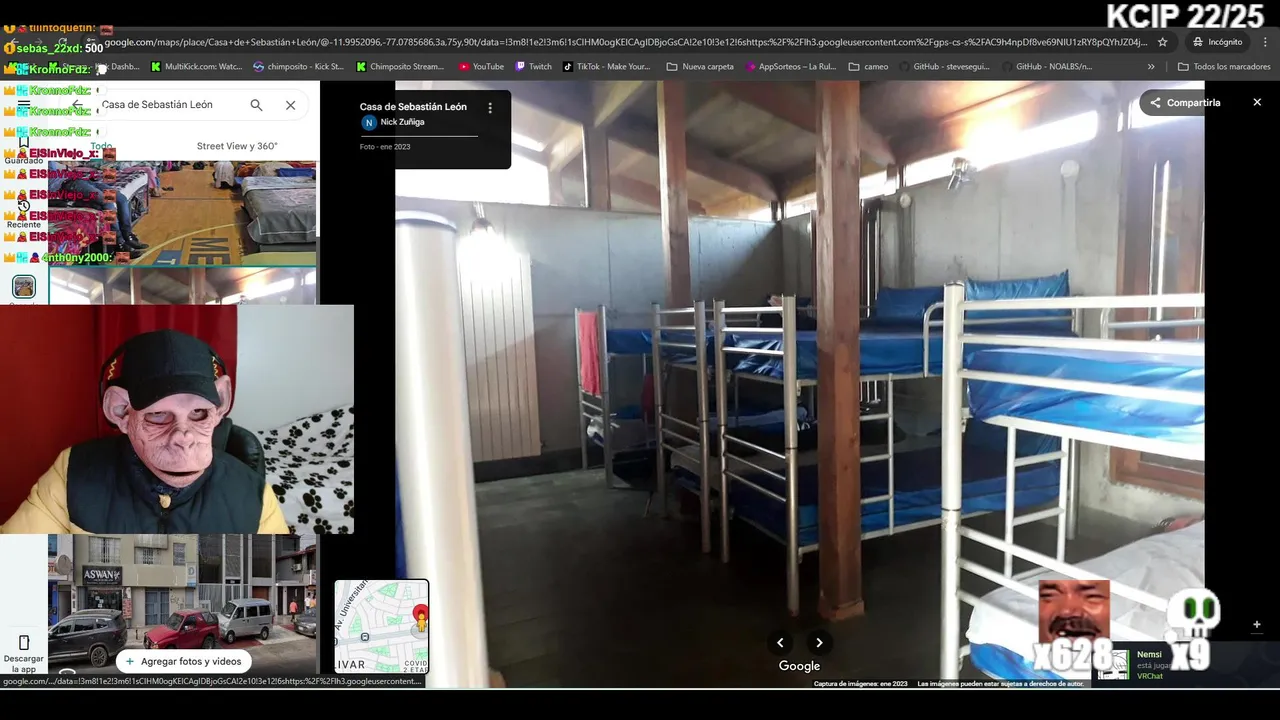Click the address bar URL

(625, 42)
